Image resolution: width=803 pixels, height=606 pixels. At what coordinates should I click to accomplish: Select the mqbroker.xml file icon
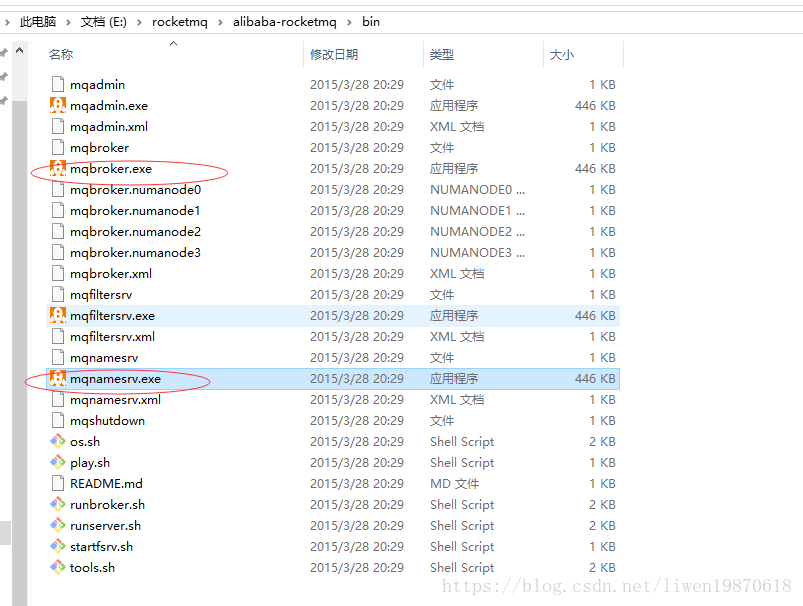58,274
